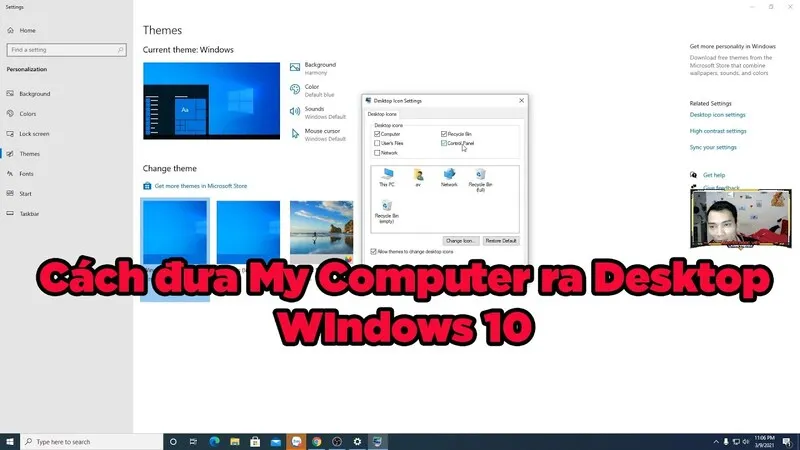The height and width of the screenshot is (450, 800).
Task: Open OBS Studio from the taskbar
Action: (x=337, y=442)
